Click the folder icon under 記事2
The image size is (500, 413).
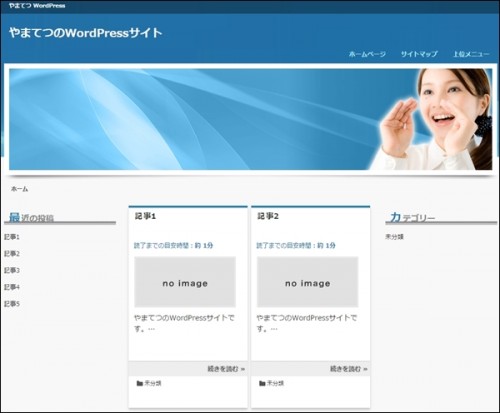[x=262, y=383]
